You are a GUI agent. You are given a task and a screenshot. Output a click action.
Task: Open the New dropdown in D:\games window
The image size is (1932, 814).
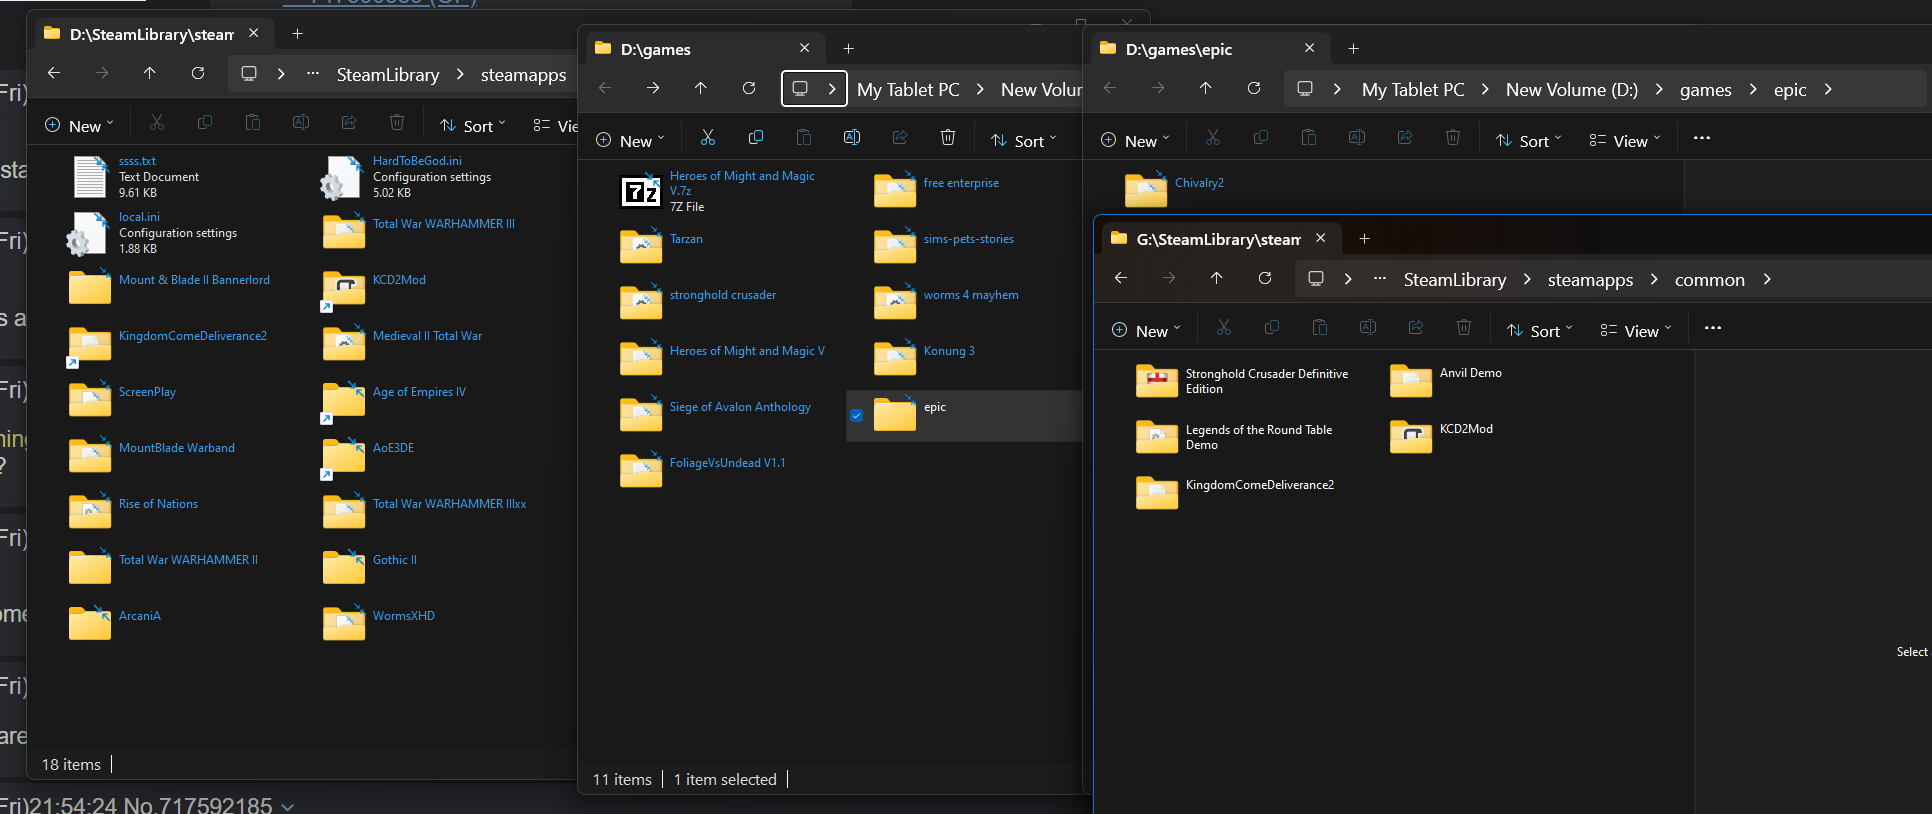point(630,141)
